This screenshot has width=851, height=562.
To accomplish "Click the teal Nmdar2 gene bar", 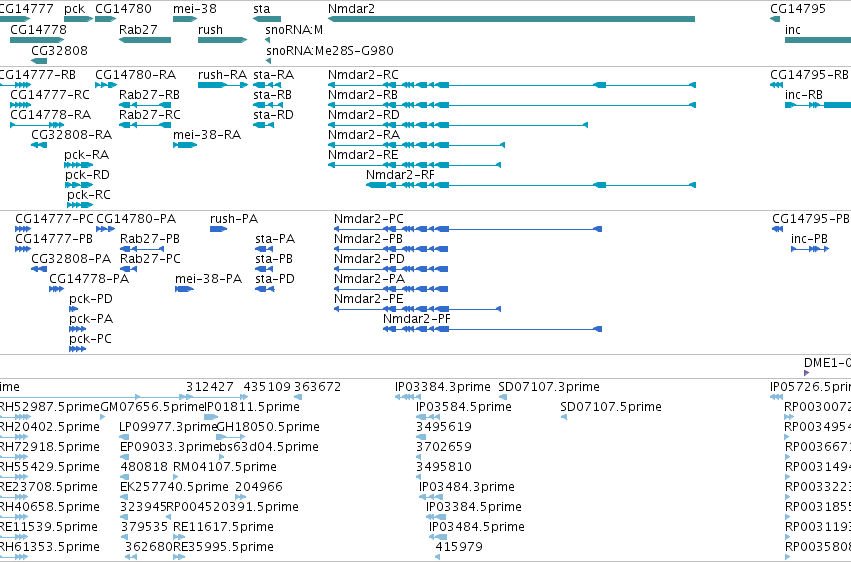I will pos(511,19).
